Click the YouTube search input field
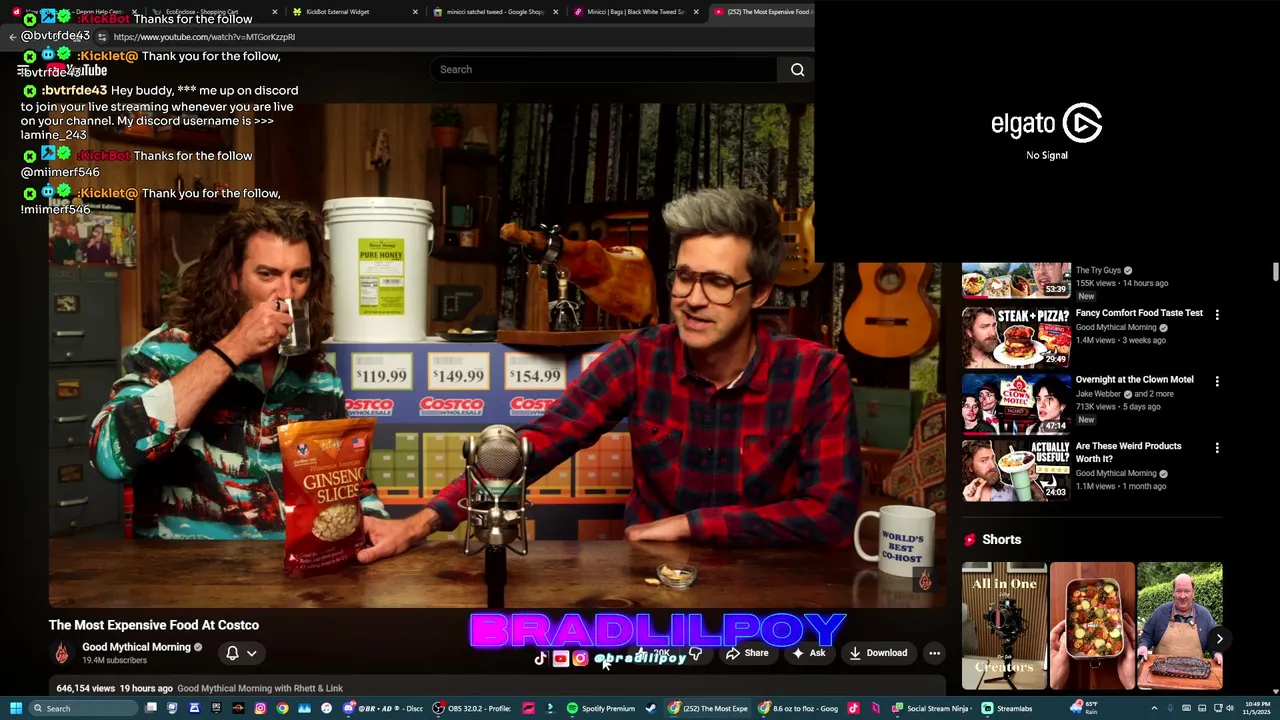The image size is (1280, 720). 604,70
